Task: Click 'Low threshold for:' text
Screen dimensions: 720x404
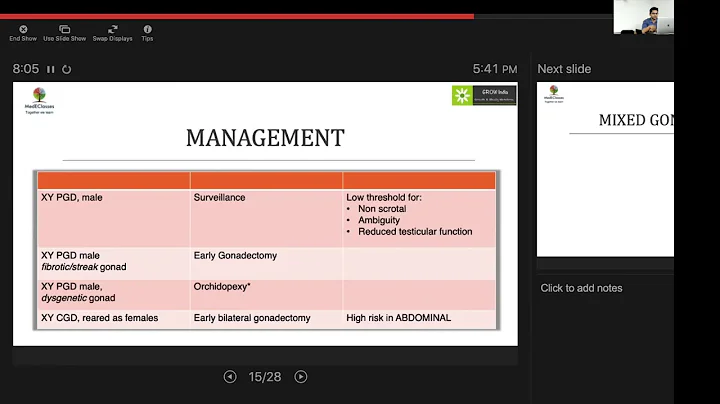Action: (x=384, y=197)
